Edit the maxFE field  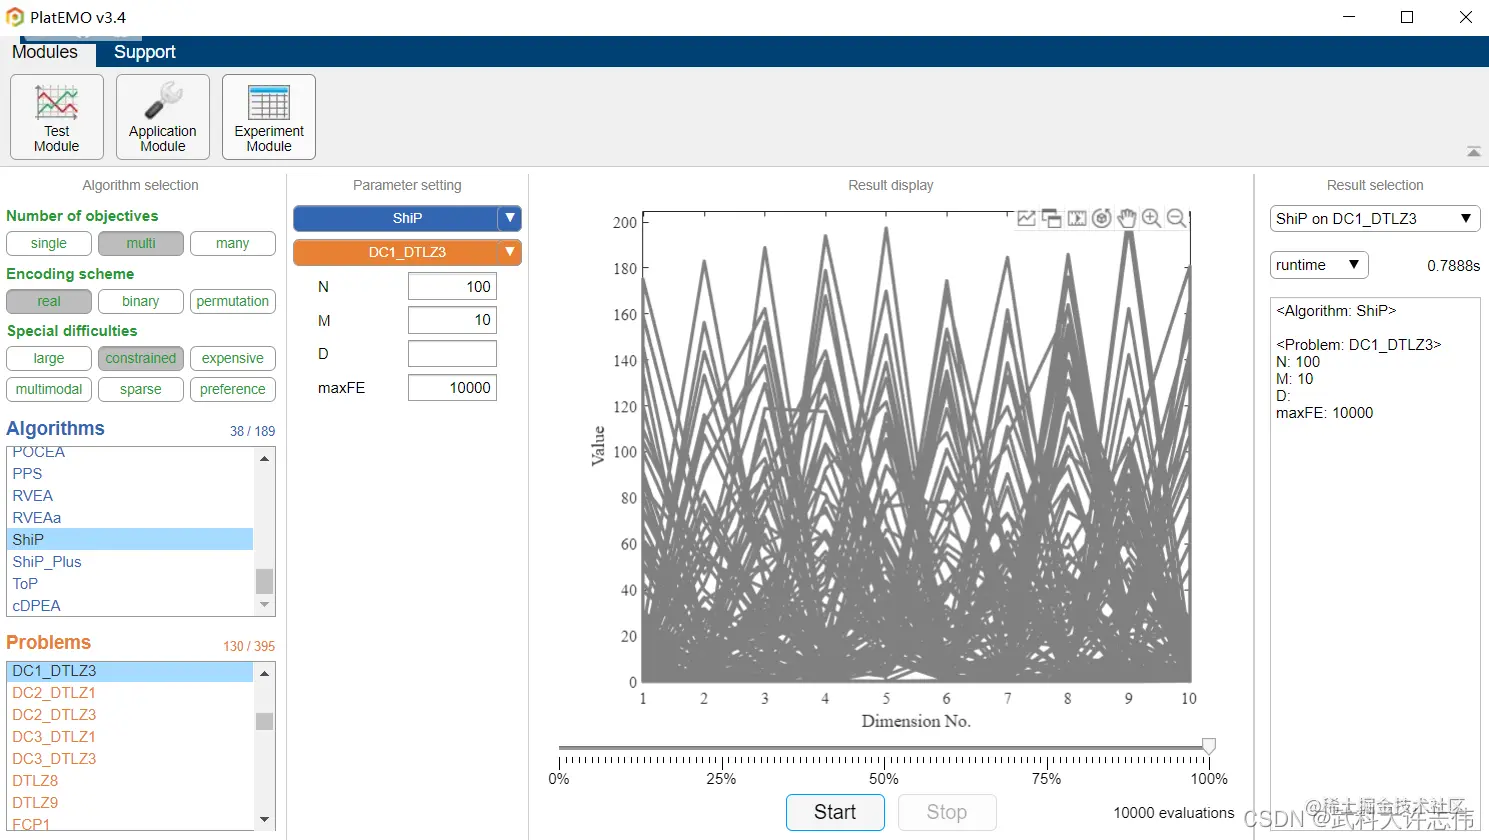pyautogui.click(x=452, y=388)
